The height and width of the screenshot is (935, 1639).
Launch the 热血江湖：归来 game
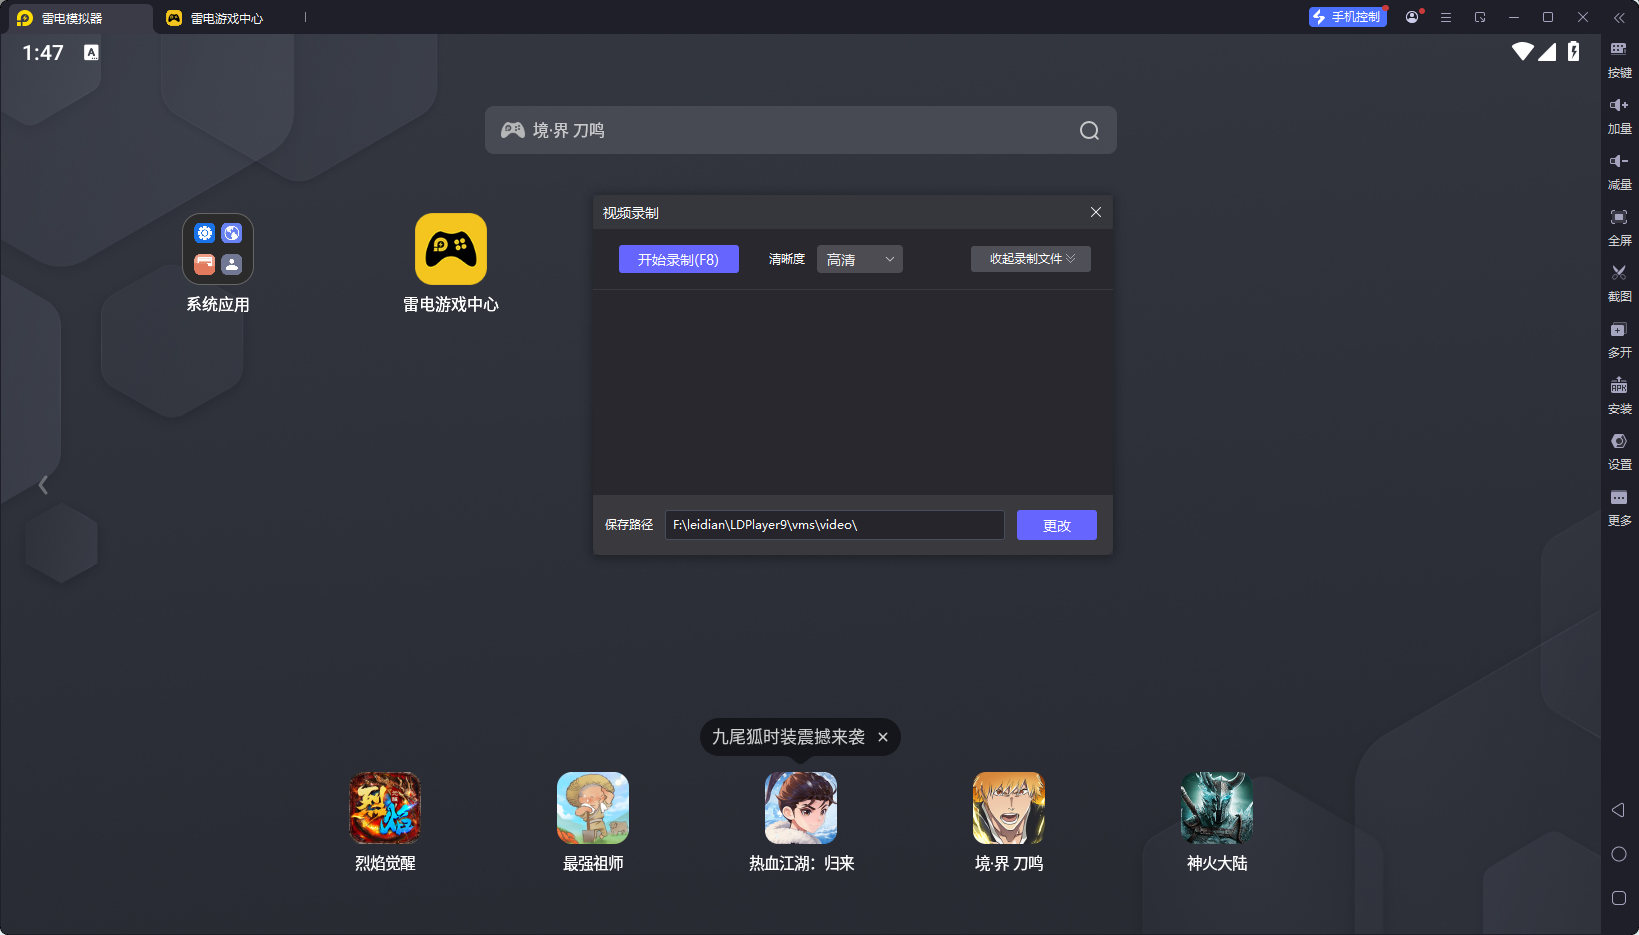click(x=801, y=808)
